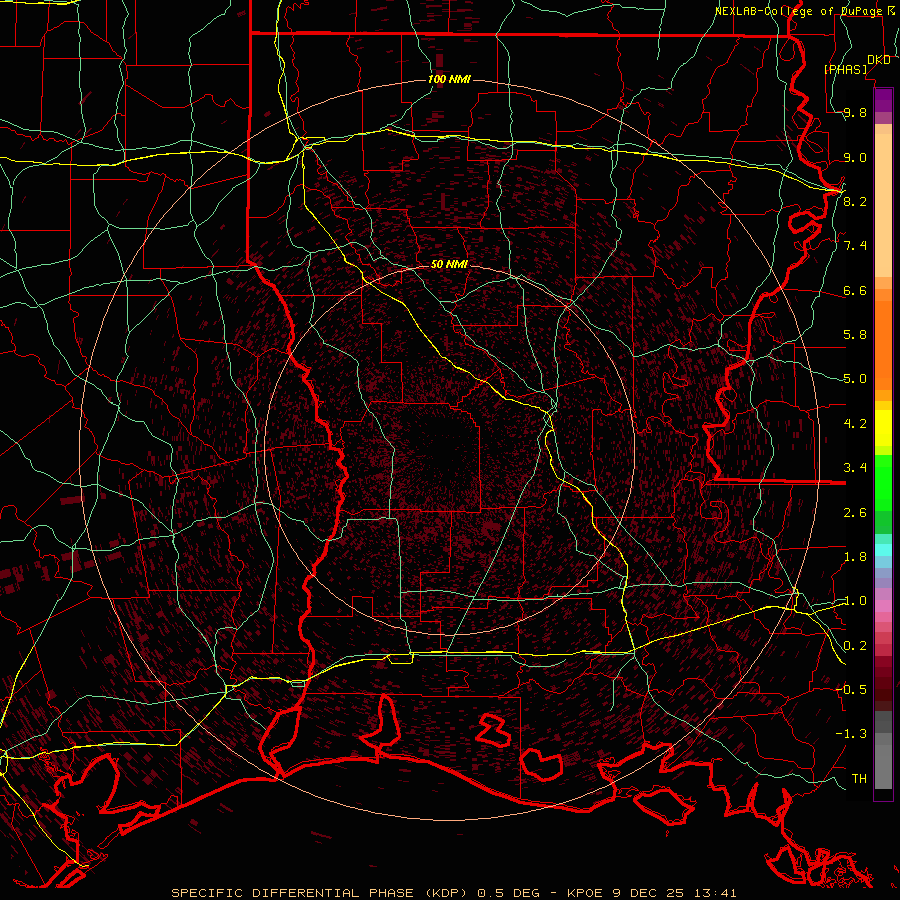This screenshot has height=900, width=900.
Task: Click the 3.4 scale value
Action: 855,468
